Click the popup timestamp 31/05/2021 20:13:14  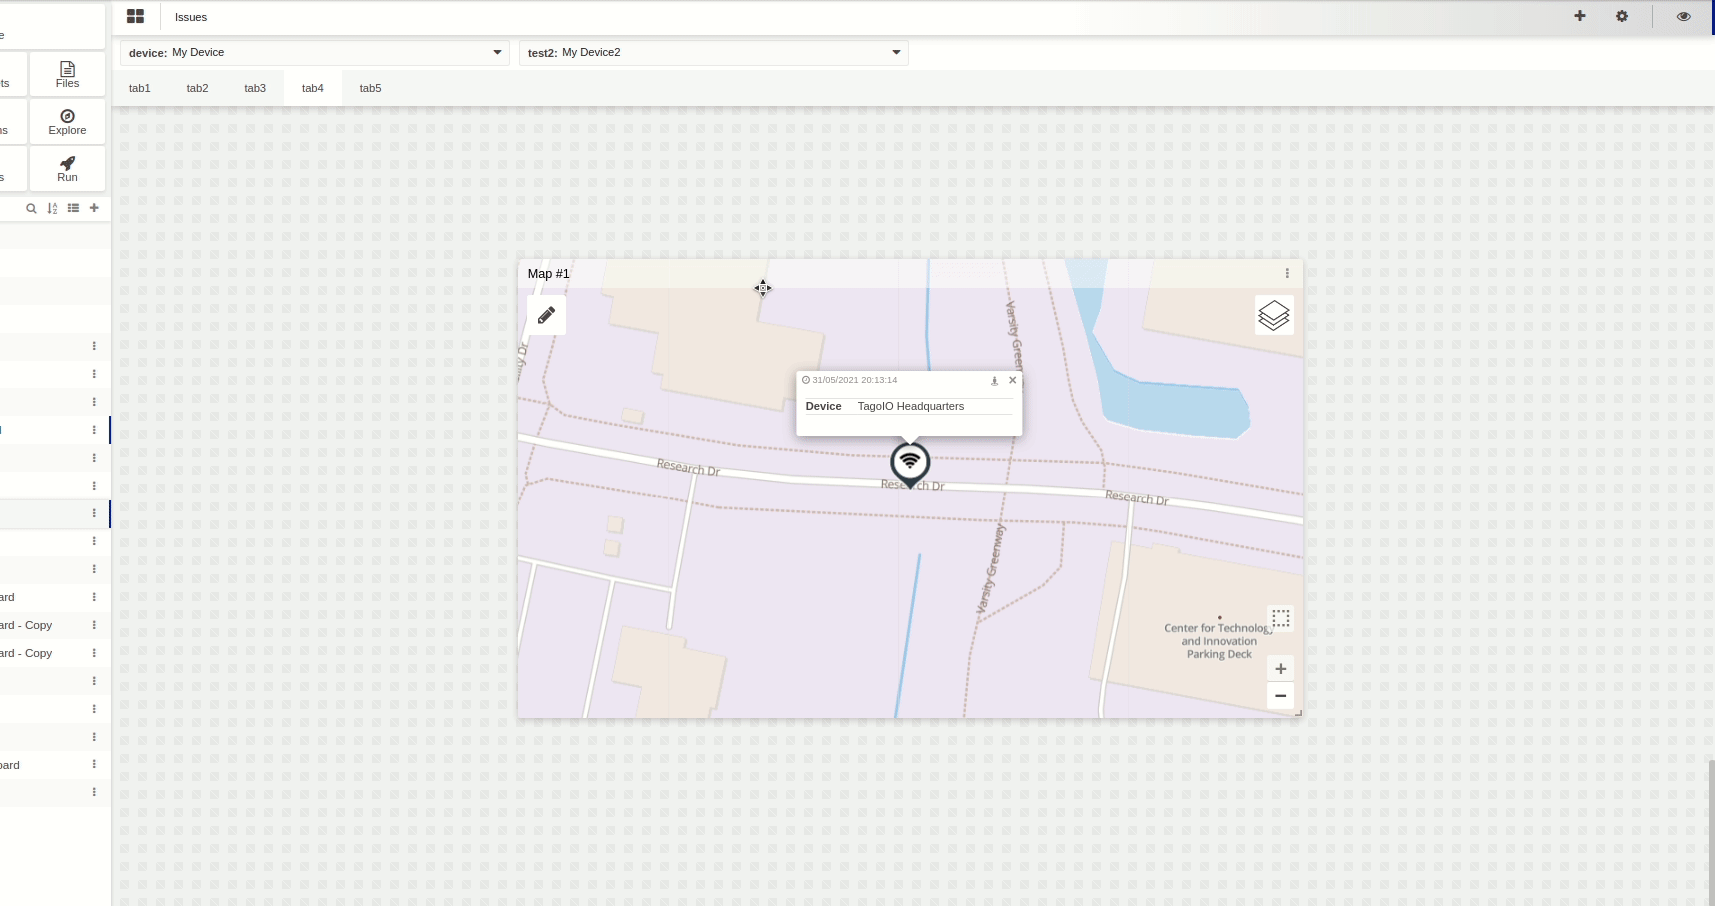tap(855, 380)
